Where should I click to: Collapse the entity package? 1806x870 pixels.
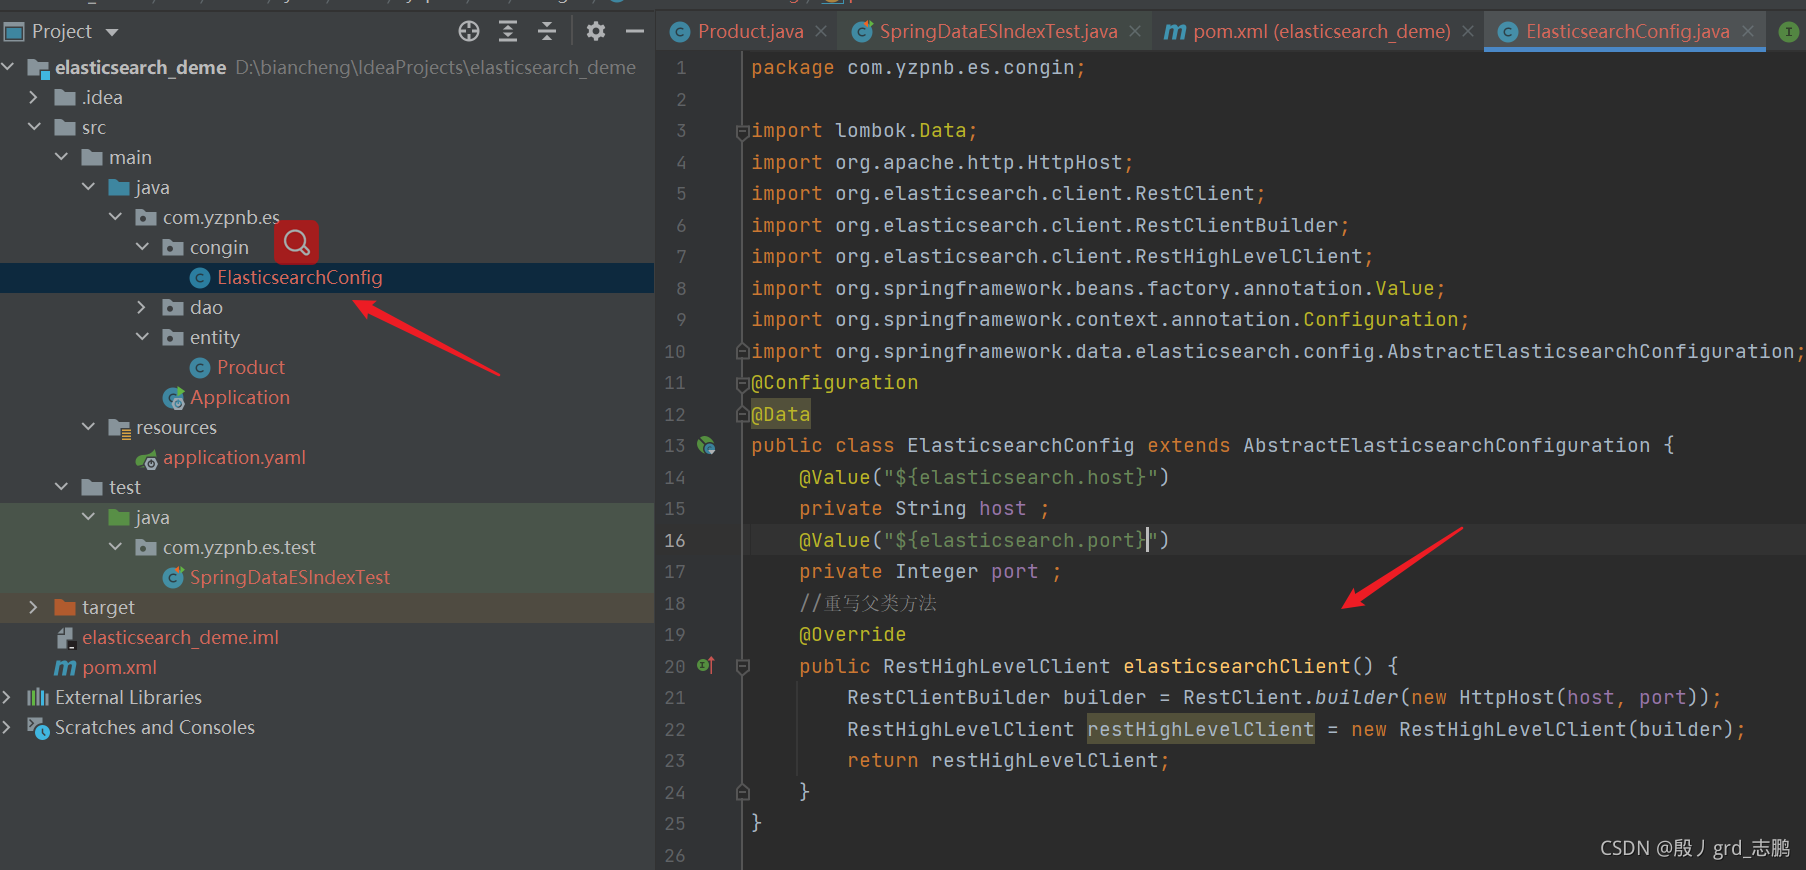pos(142,337)
